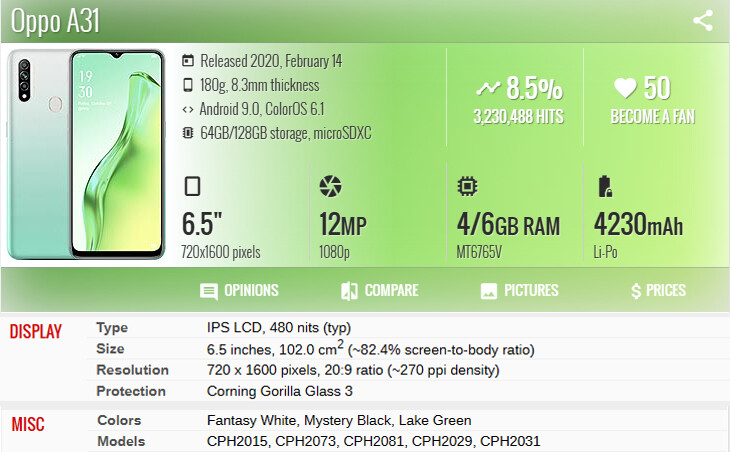Click the camera shutter icon
The width and height of the screenshot is (730, 452).
pyautogui.click(x=329, y=187)
